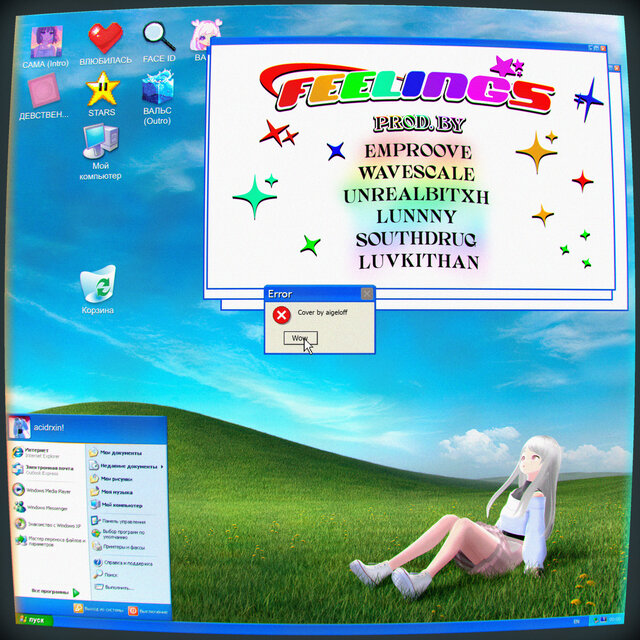This screenshot has height=640, width=640.
Task: Open the ВАЛЬС (Outro) water cube icon
Action: click(x=158, y=98)
